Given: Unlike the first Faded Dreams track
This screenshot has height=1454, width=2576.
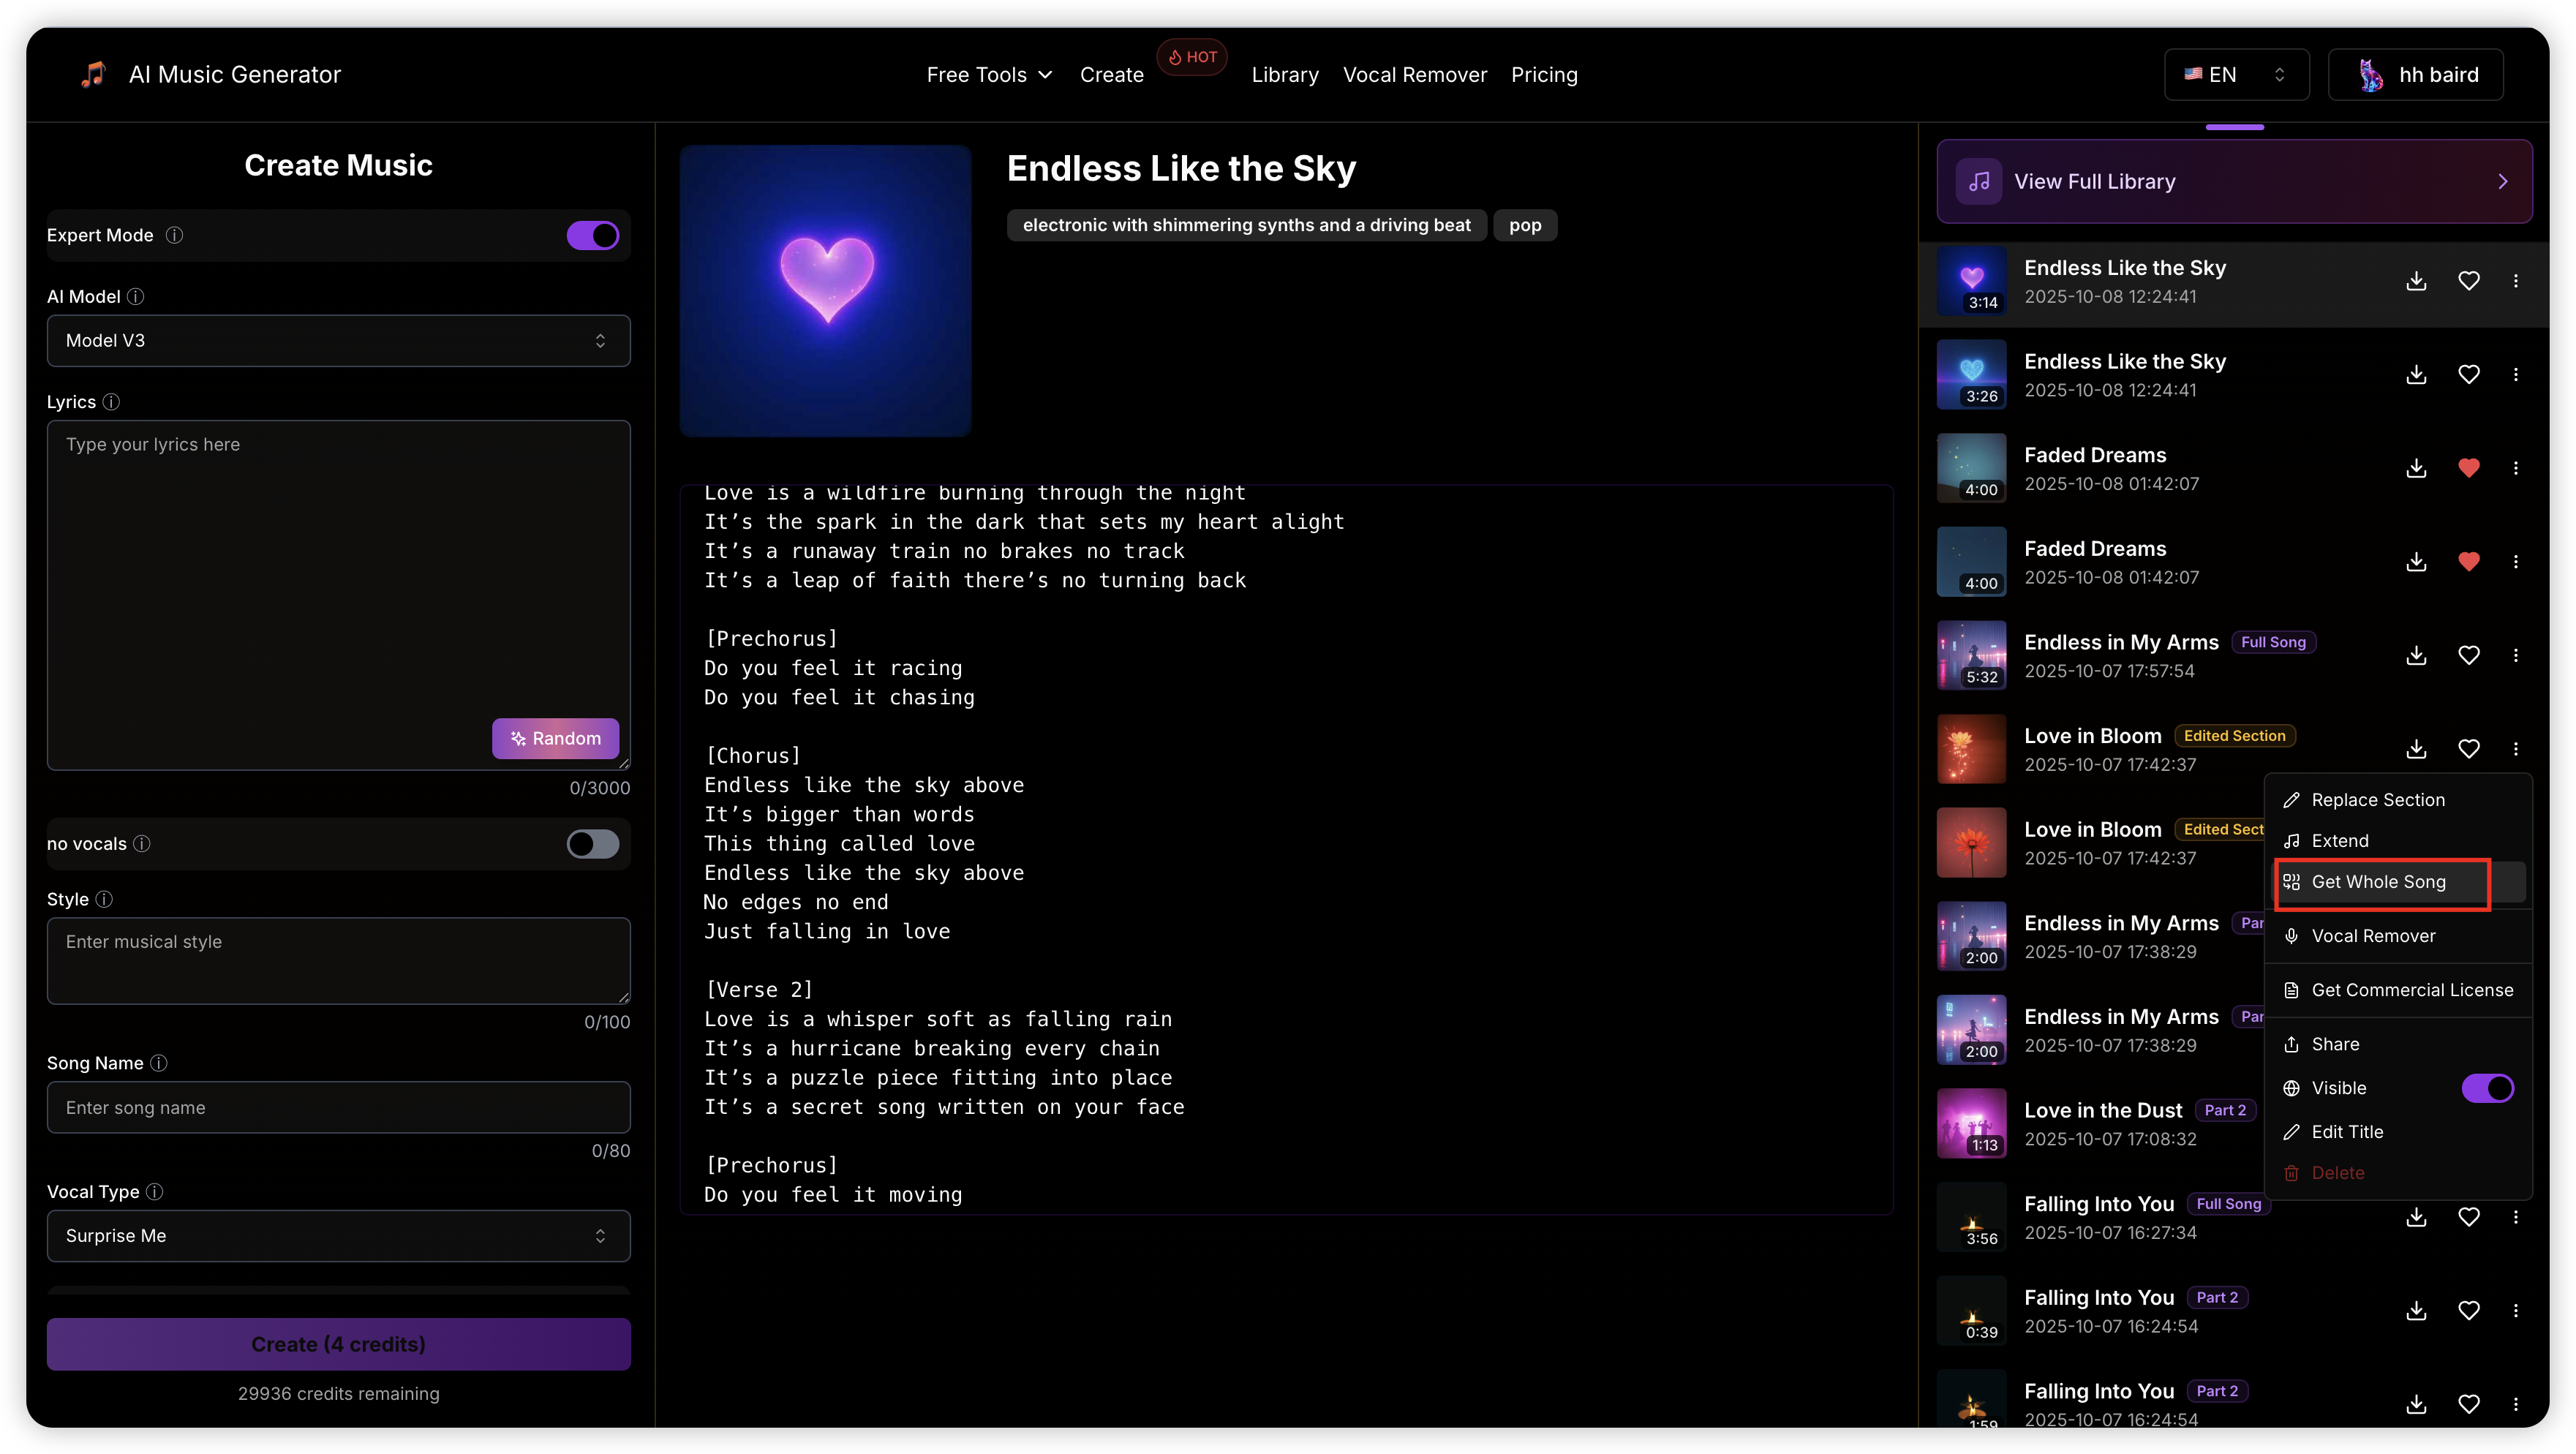Looking at the screenshot, I should pyautogui.click(x=2468, y=468).
